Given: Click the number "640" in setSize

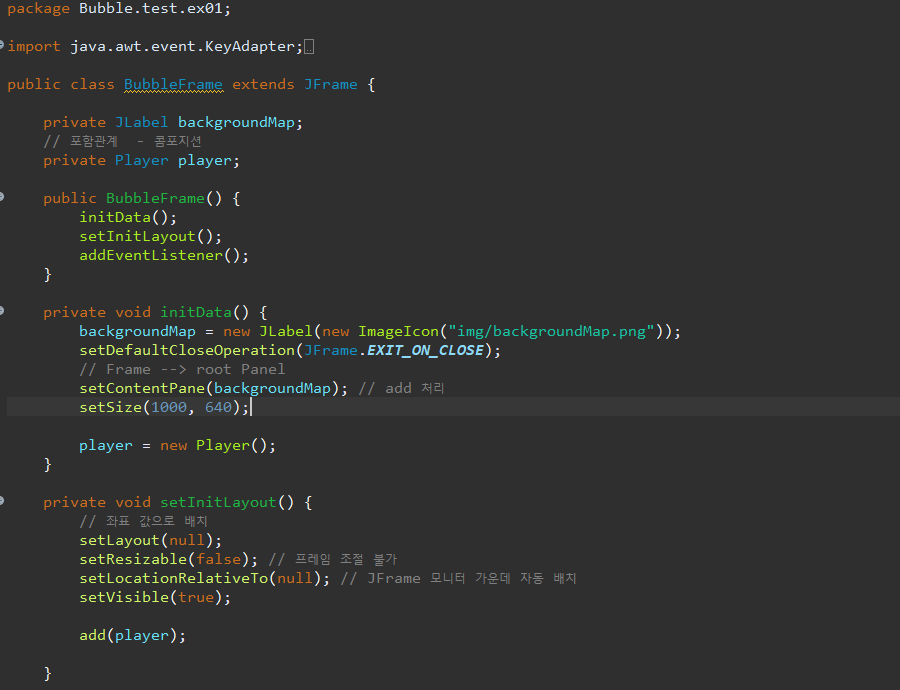Looking at the screenshot, I should tap(218, 408).
